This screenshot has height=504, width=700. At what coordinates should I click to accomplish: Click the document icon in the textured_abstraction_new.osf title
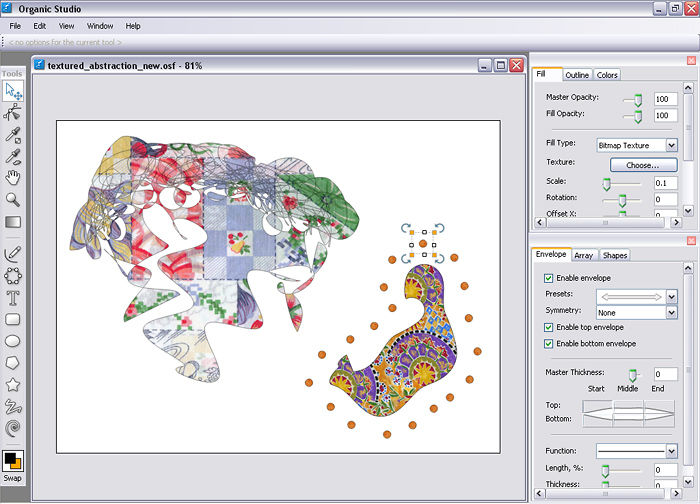tap(40, 65)
